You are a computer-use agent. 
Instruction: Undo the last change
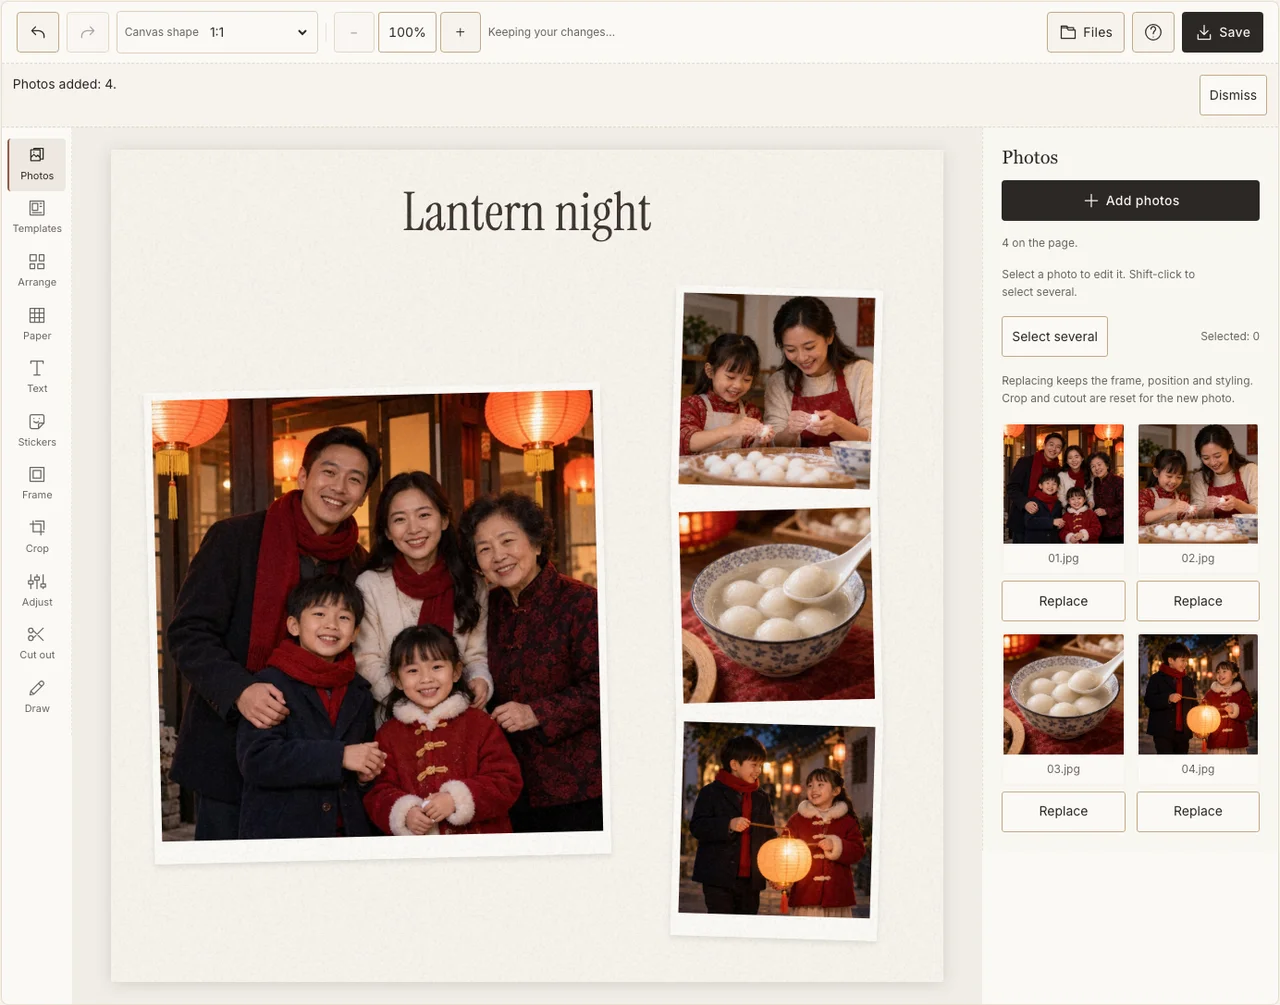tap(38, 32)
